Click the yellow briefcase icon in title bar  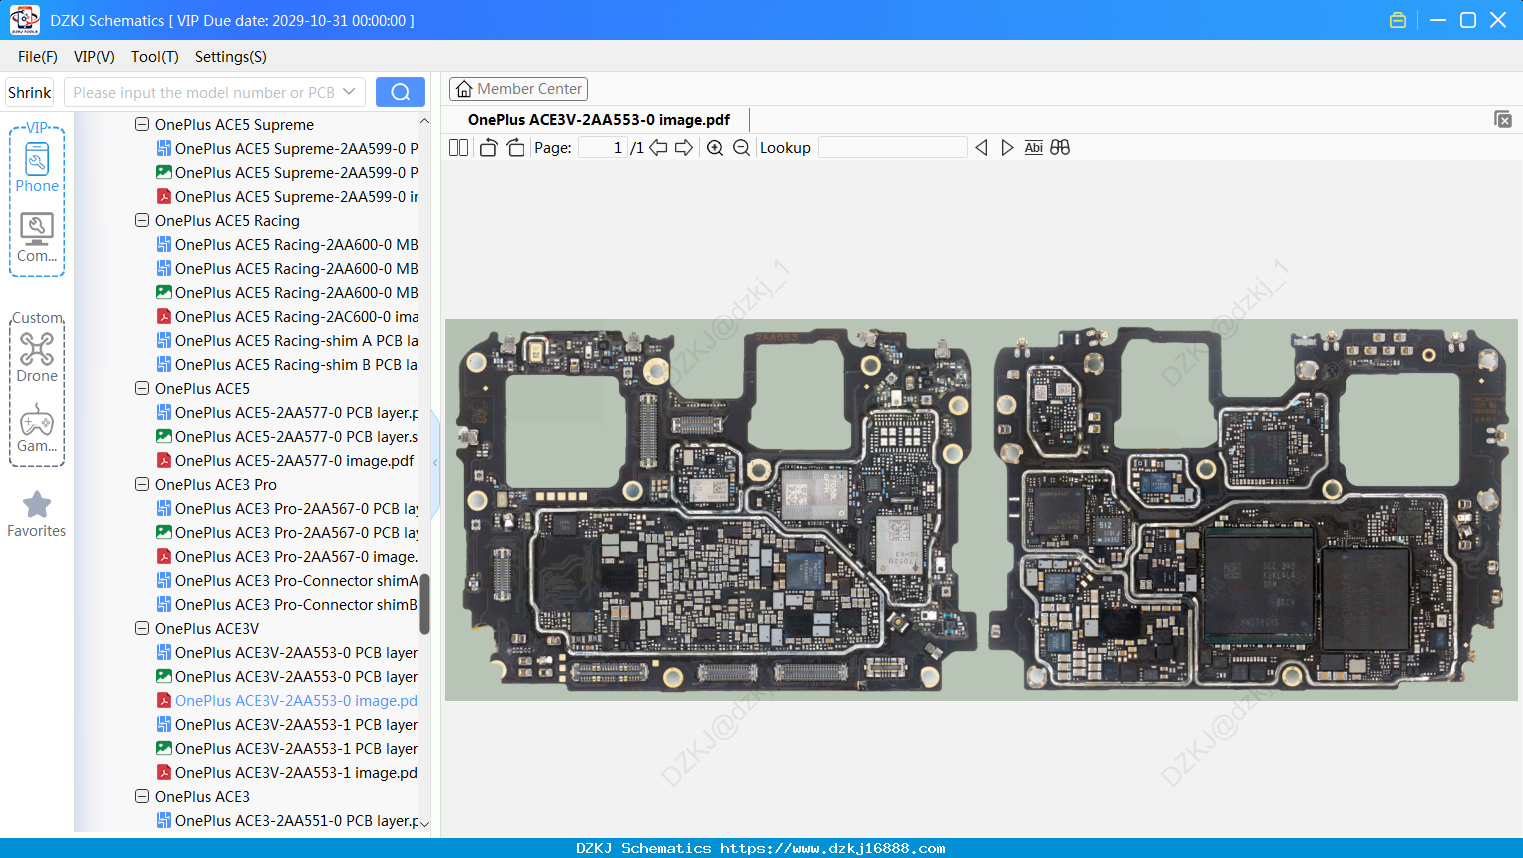click(1398, 20)
